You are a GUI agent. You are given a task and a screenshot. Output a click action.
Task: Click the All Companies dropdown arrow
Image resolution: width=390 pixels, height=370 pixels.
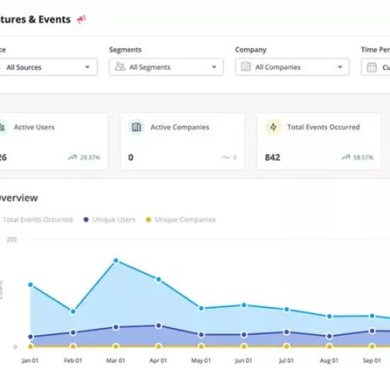340,67
